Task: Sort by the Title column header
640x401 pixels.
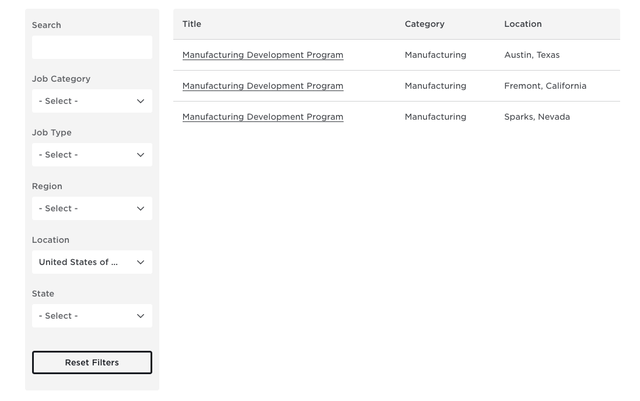Action: click(x=191, y=24)
